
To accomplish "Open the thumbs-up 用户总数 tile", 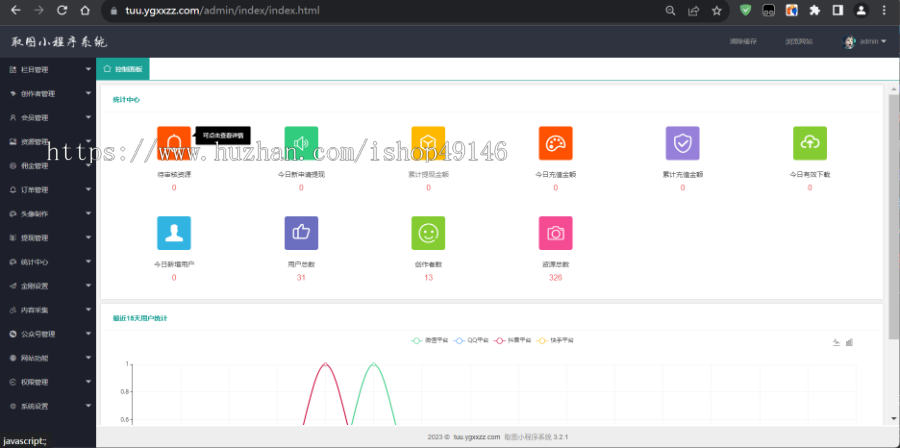I will click(301, 233).
